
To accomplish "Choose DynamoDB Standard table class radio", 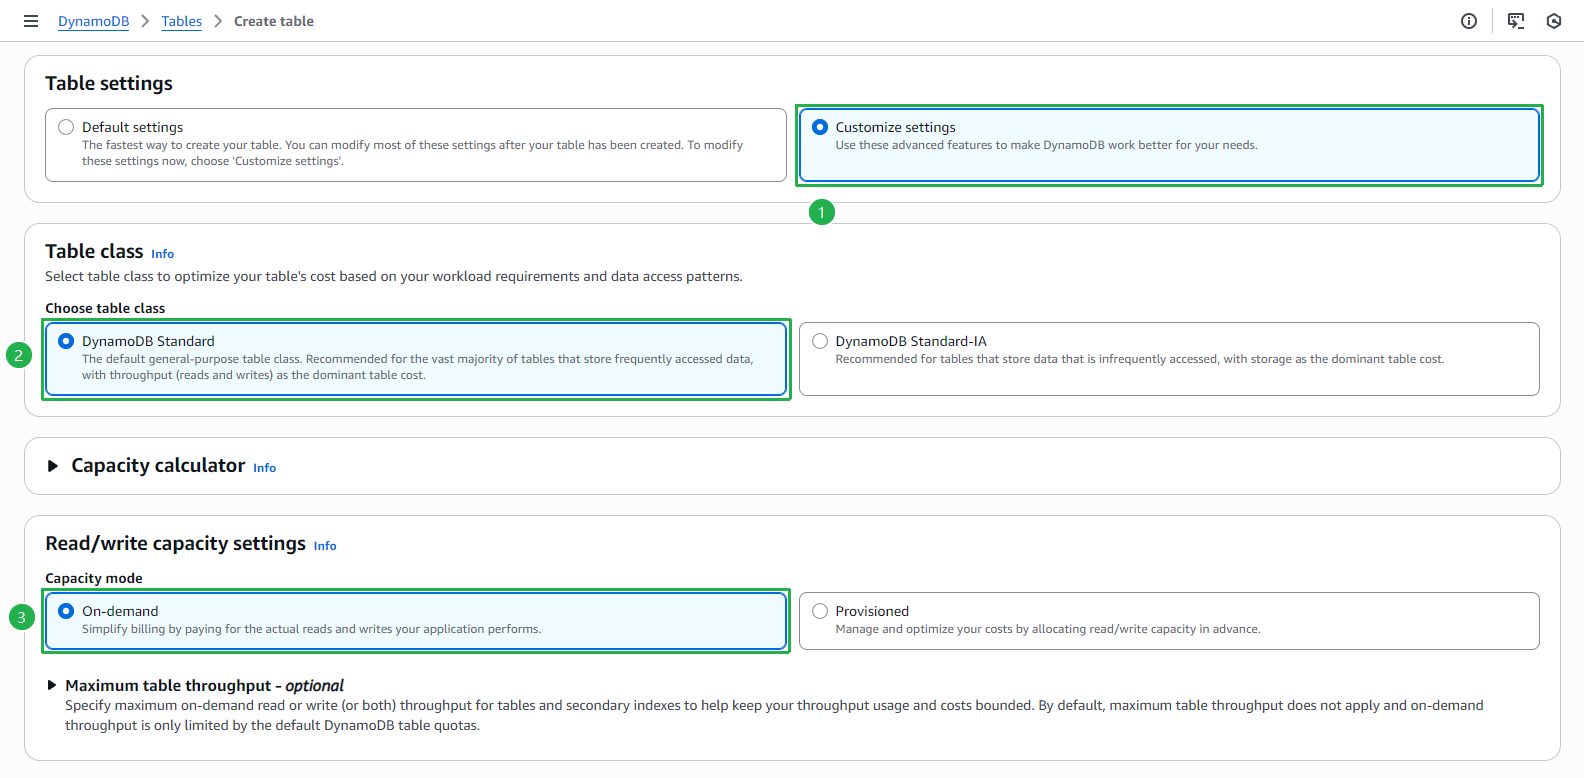I will tap(66, 341).
